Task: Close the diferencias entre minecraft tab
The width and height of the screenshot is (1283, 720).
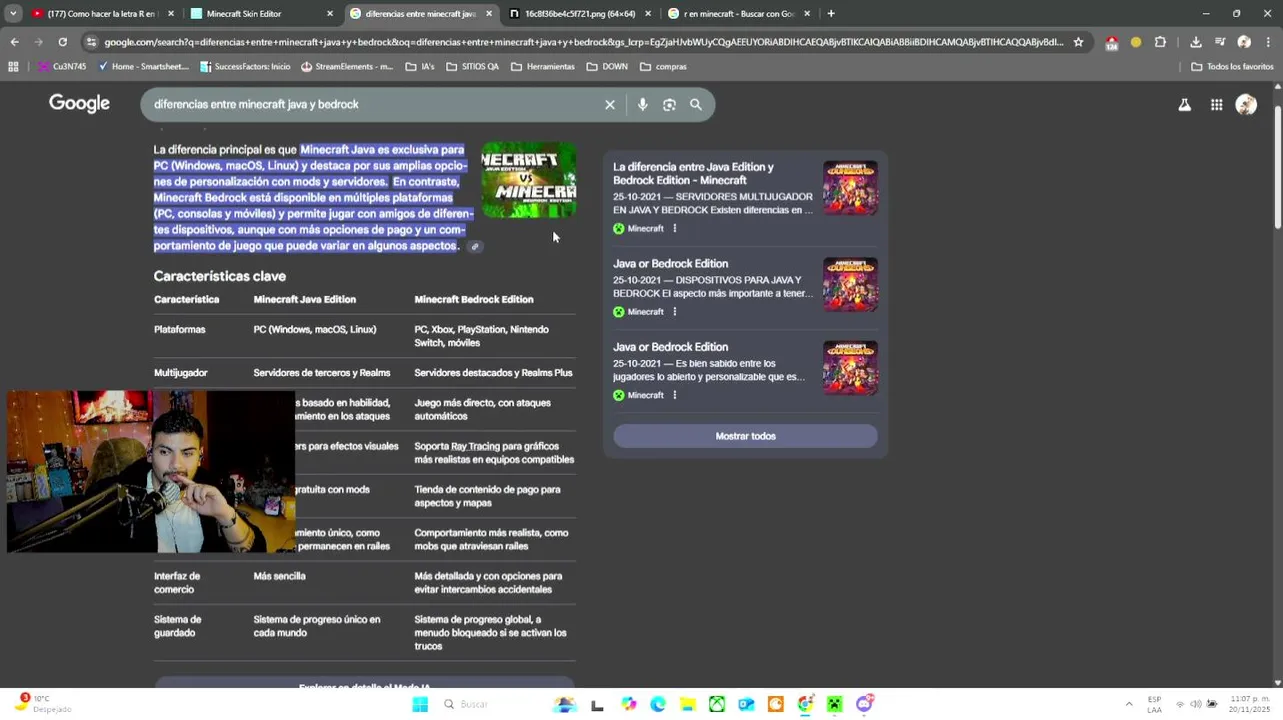Action: tap(489, 14)
